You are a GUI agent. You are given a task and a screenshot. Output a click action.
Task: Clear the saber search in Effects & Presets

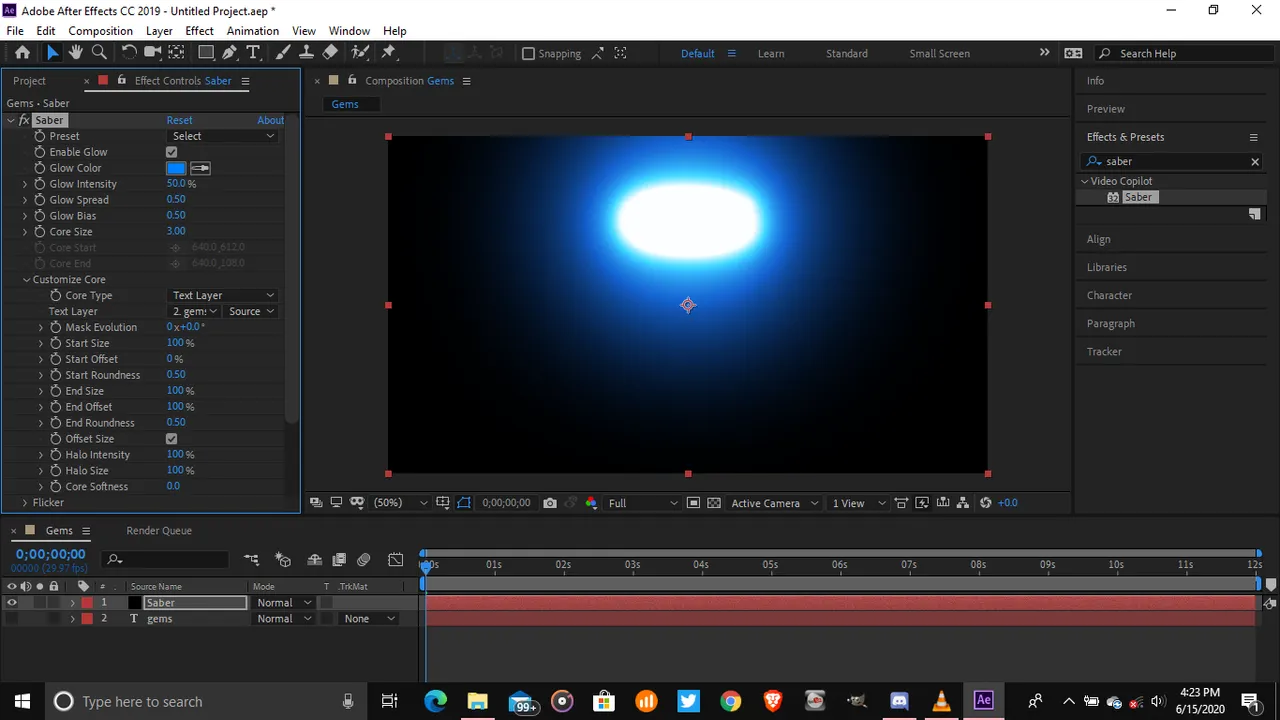pyautogui.click(x=1255, y=161)
